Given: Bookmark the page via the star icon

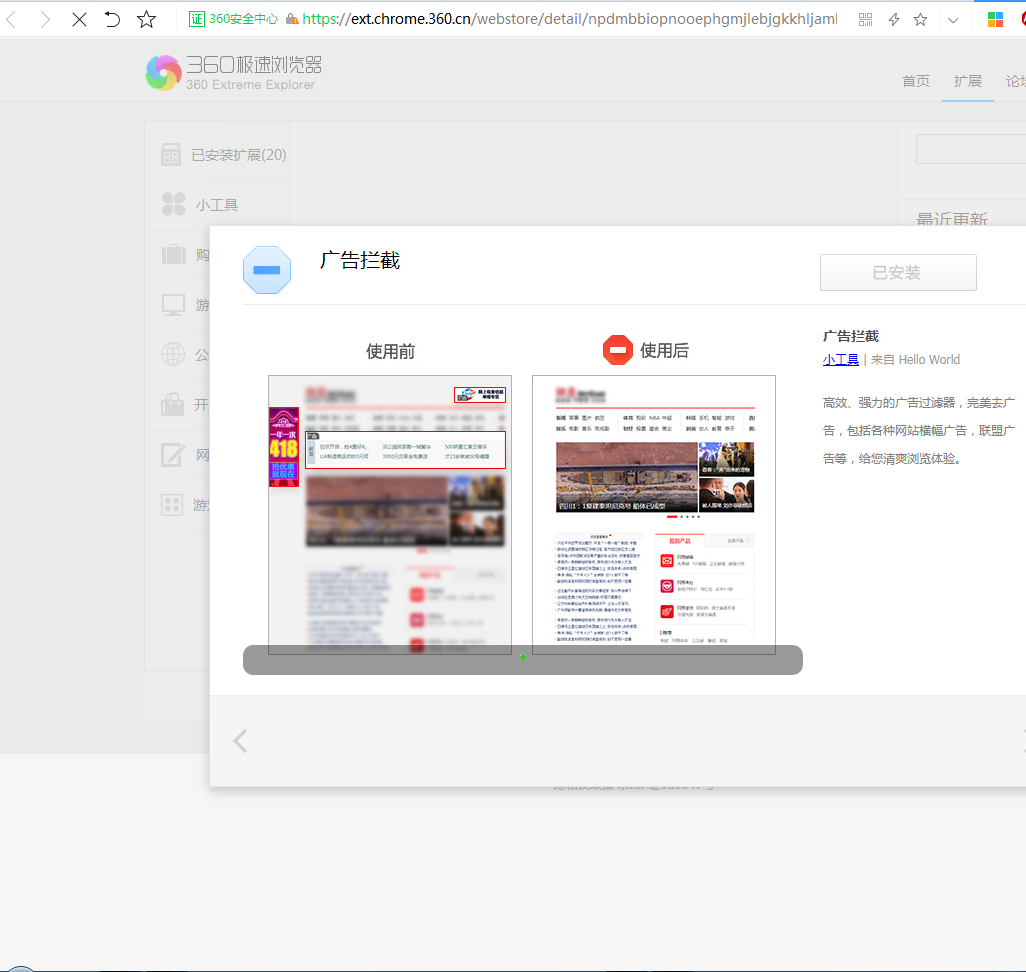Looking at the screenshot, I should 920,19.
